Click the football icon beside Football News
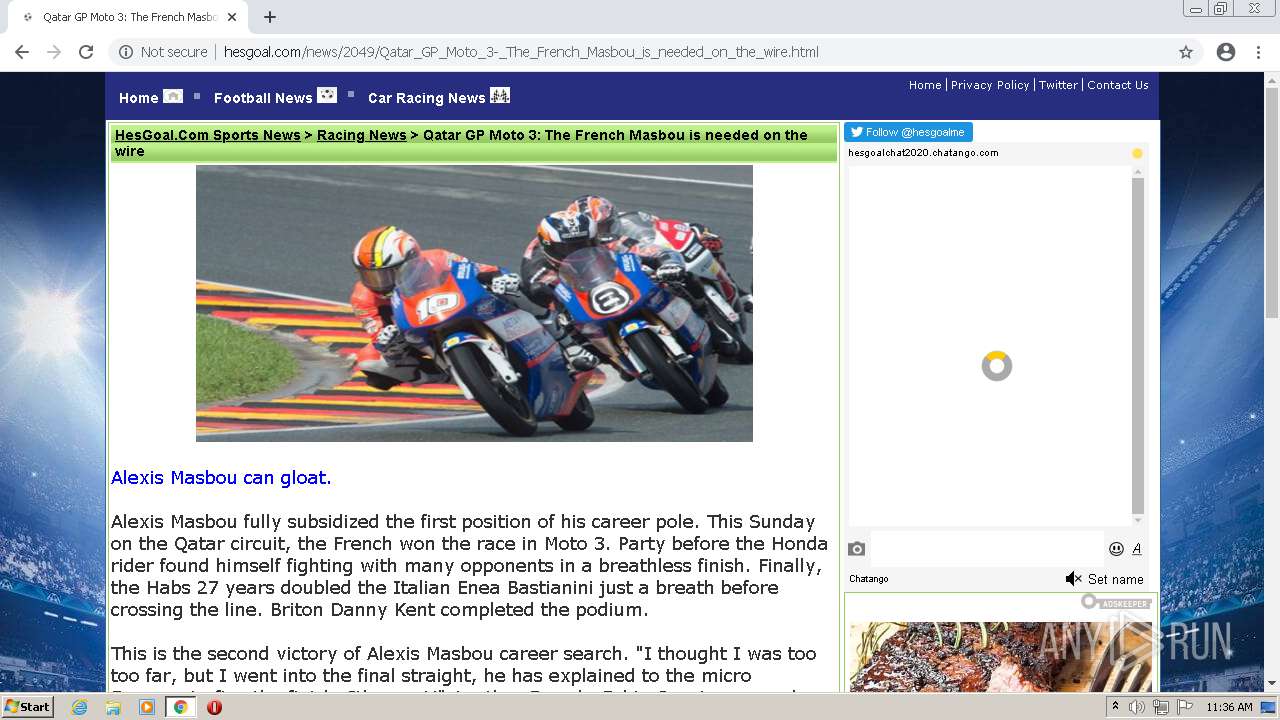Screen dimensions: 1280x720 tap(327, 95)
